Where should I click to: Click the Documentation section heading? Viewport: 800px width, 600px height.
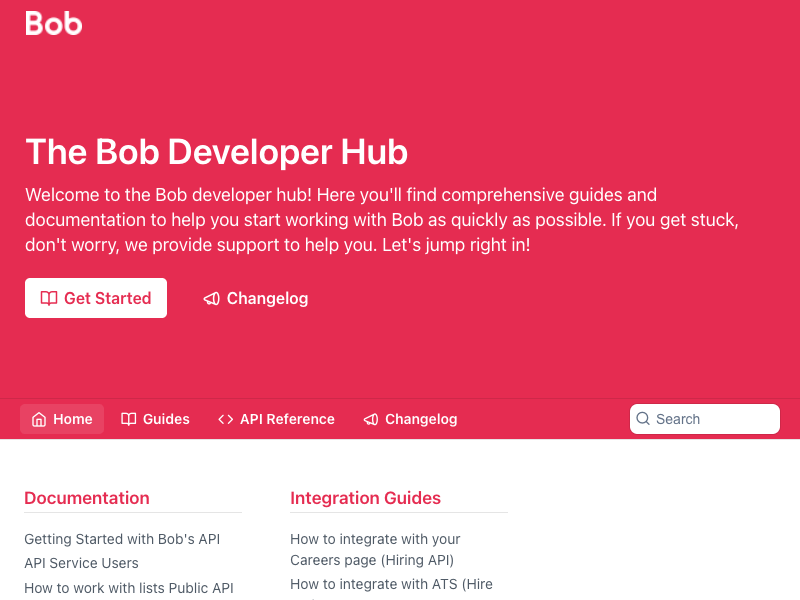click(x=87, y=498)
